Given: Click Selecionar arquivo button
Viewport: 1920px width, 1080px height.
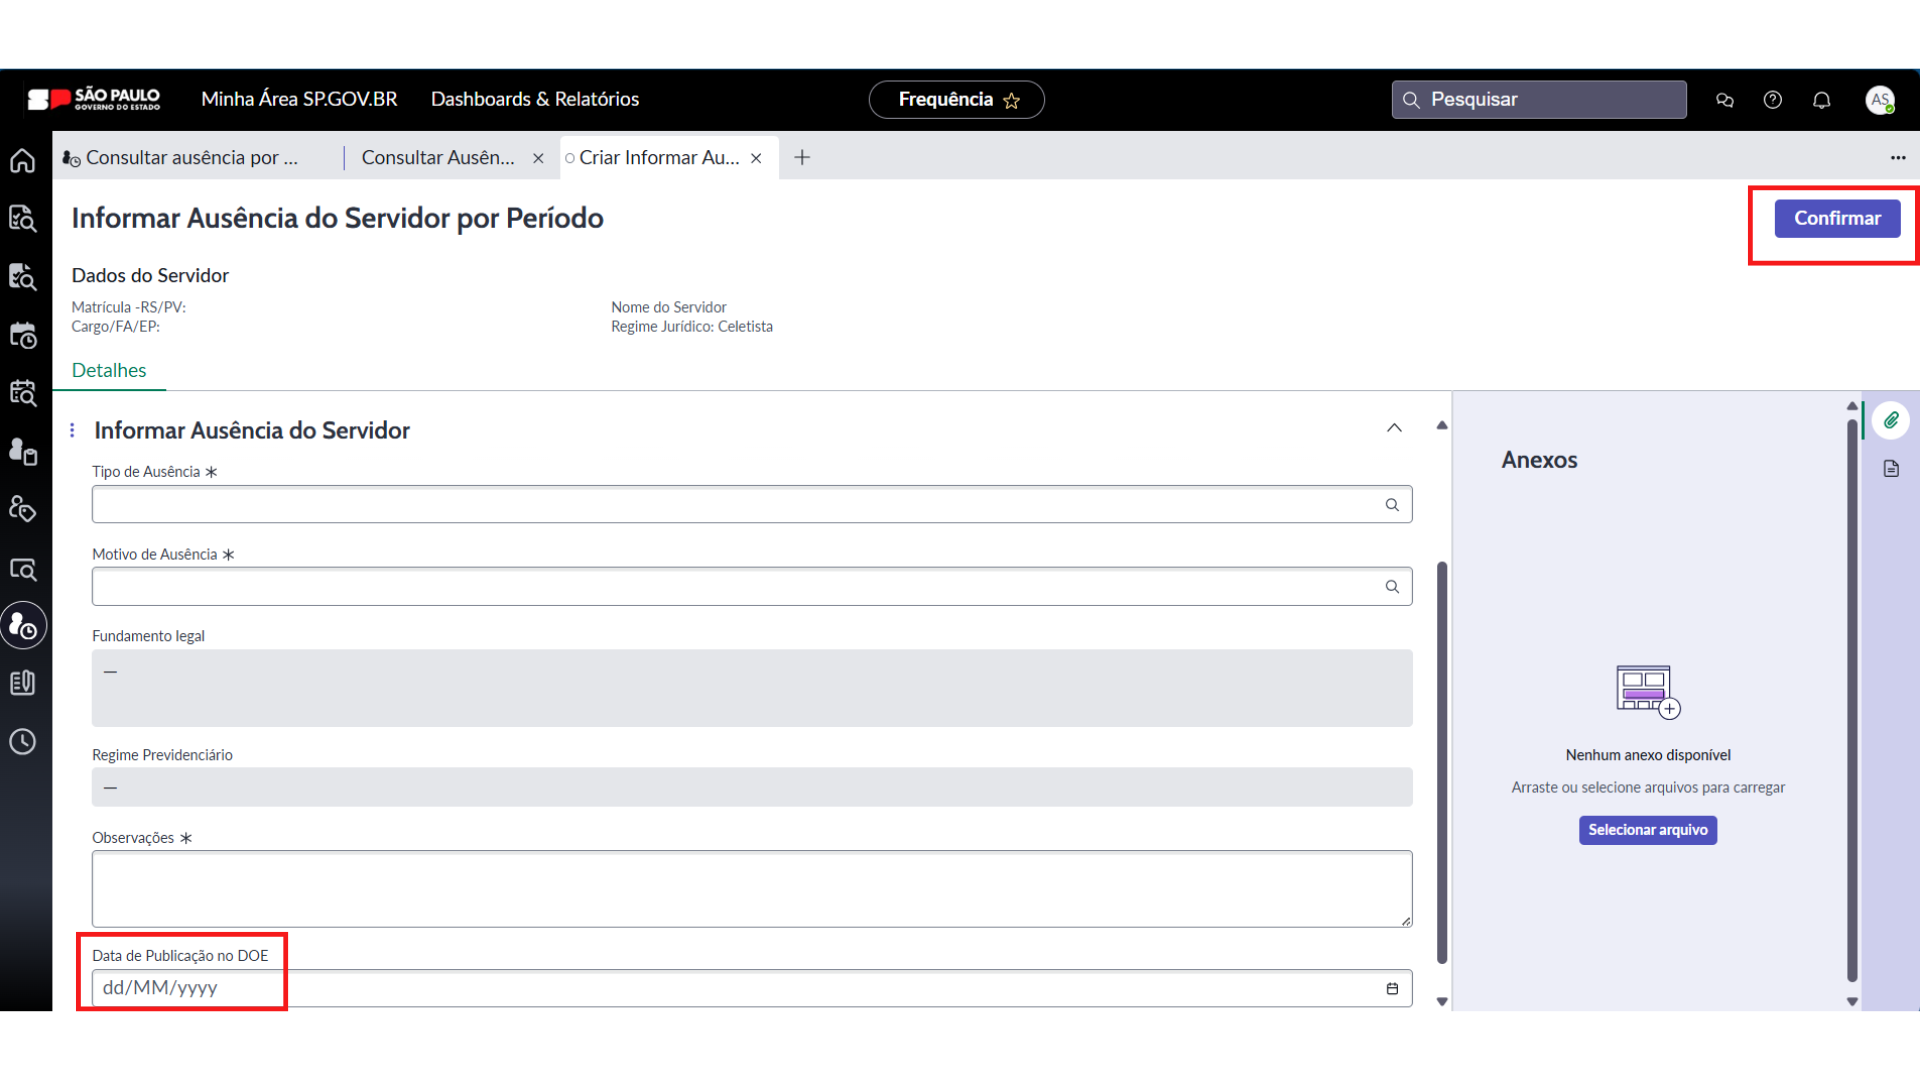Looking at the screenshot, I should click(x=1647, y=830).
